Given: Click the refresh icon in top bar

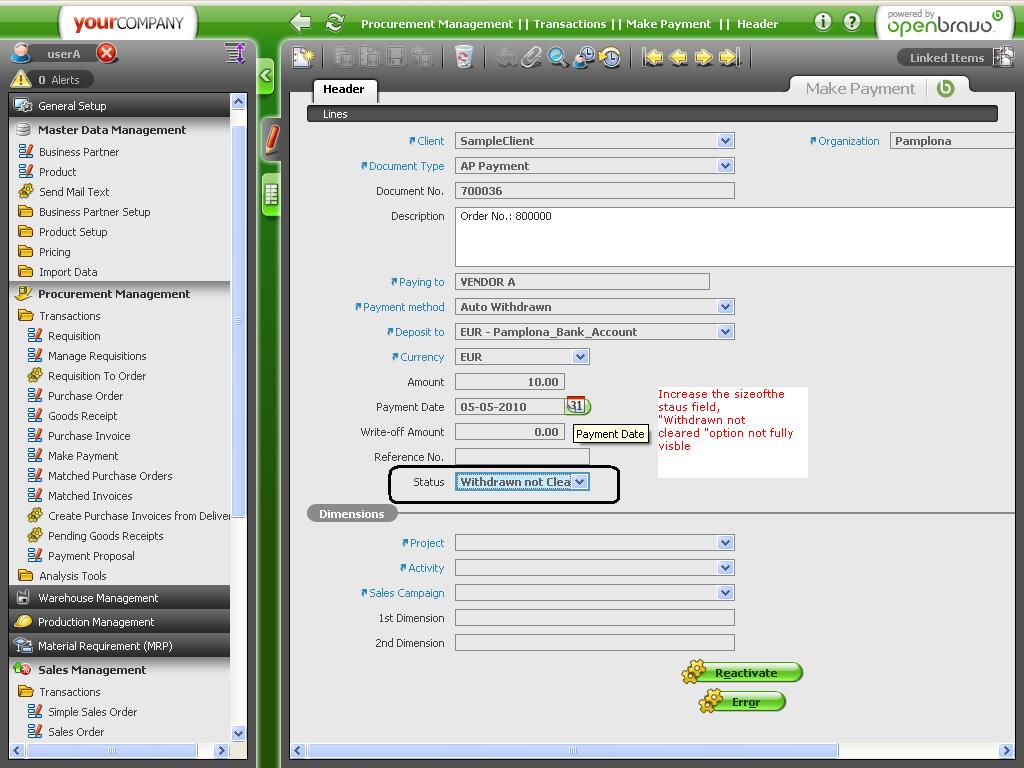Looking at the screenshot, I should [x=334, y=22].
